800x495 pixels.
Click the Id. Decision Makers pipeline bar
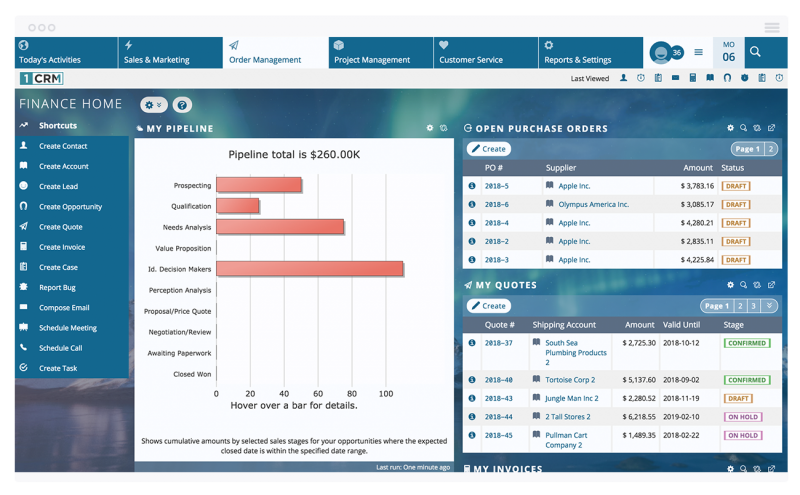(310, 269)
